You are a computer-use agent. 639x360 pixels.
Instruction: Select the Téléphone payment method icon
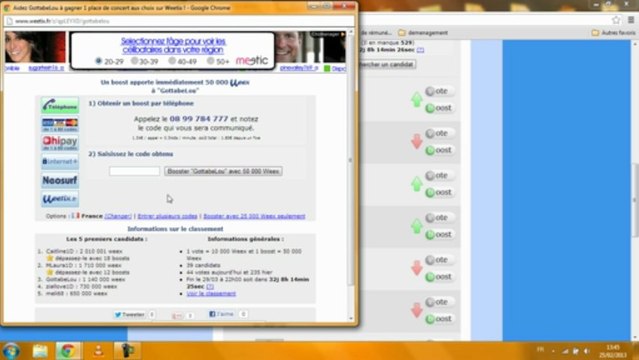point(60,106)
